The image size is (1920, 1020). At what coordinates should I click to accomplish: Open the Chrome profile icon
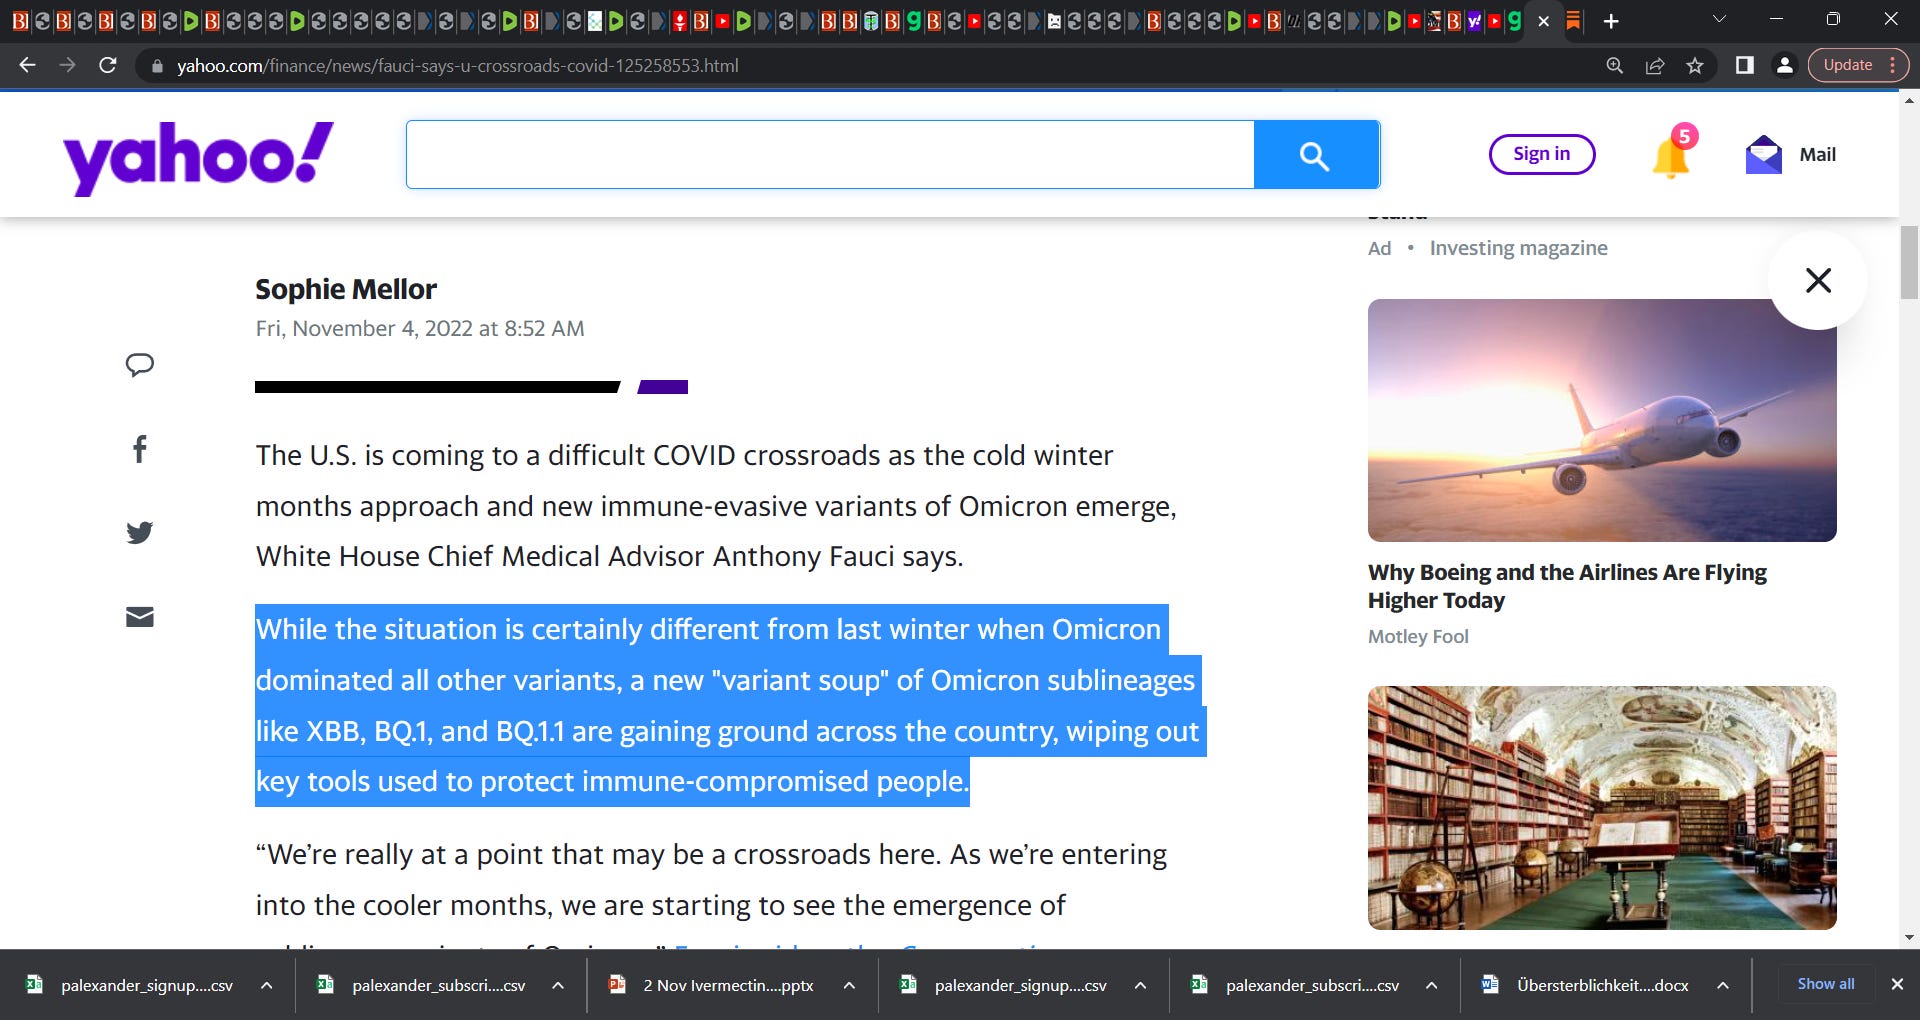(1784, 65)
